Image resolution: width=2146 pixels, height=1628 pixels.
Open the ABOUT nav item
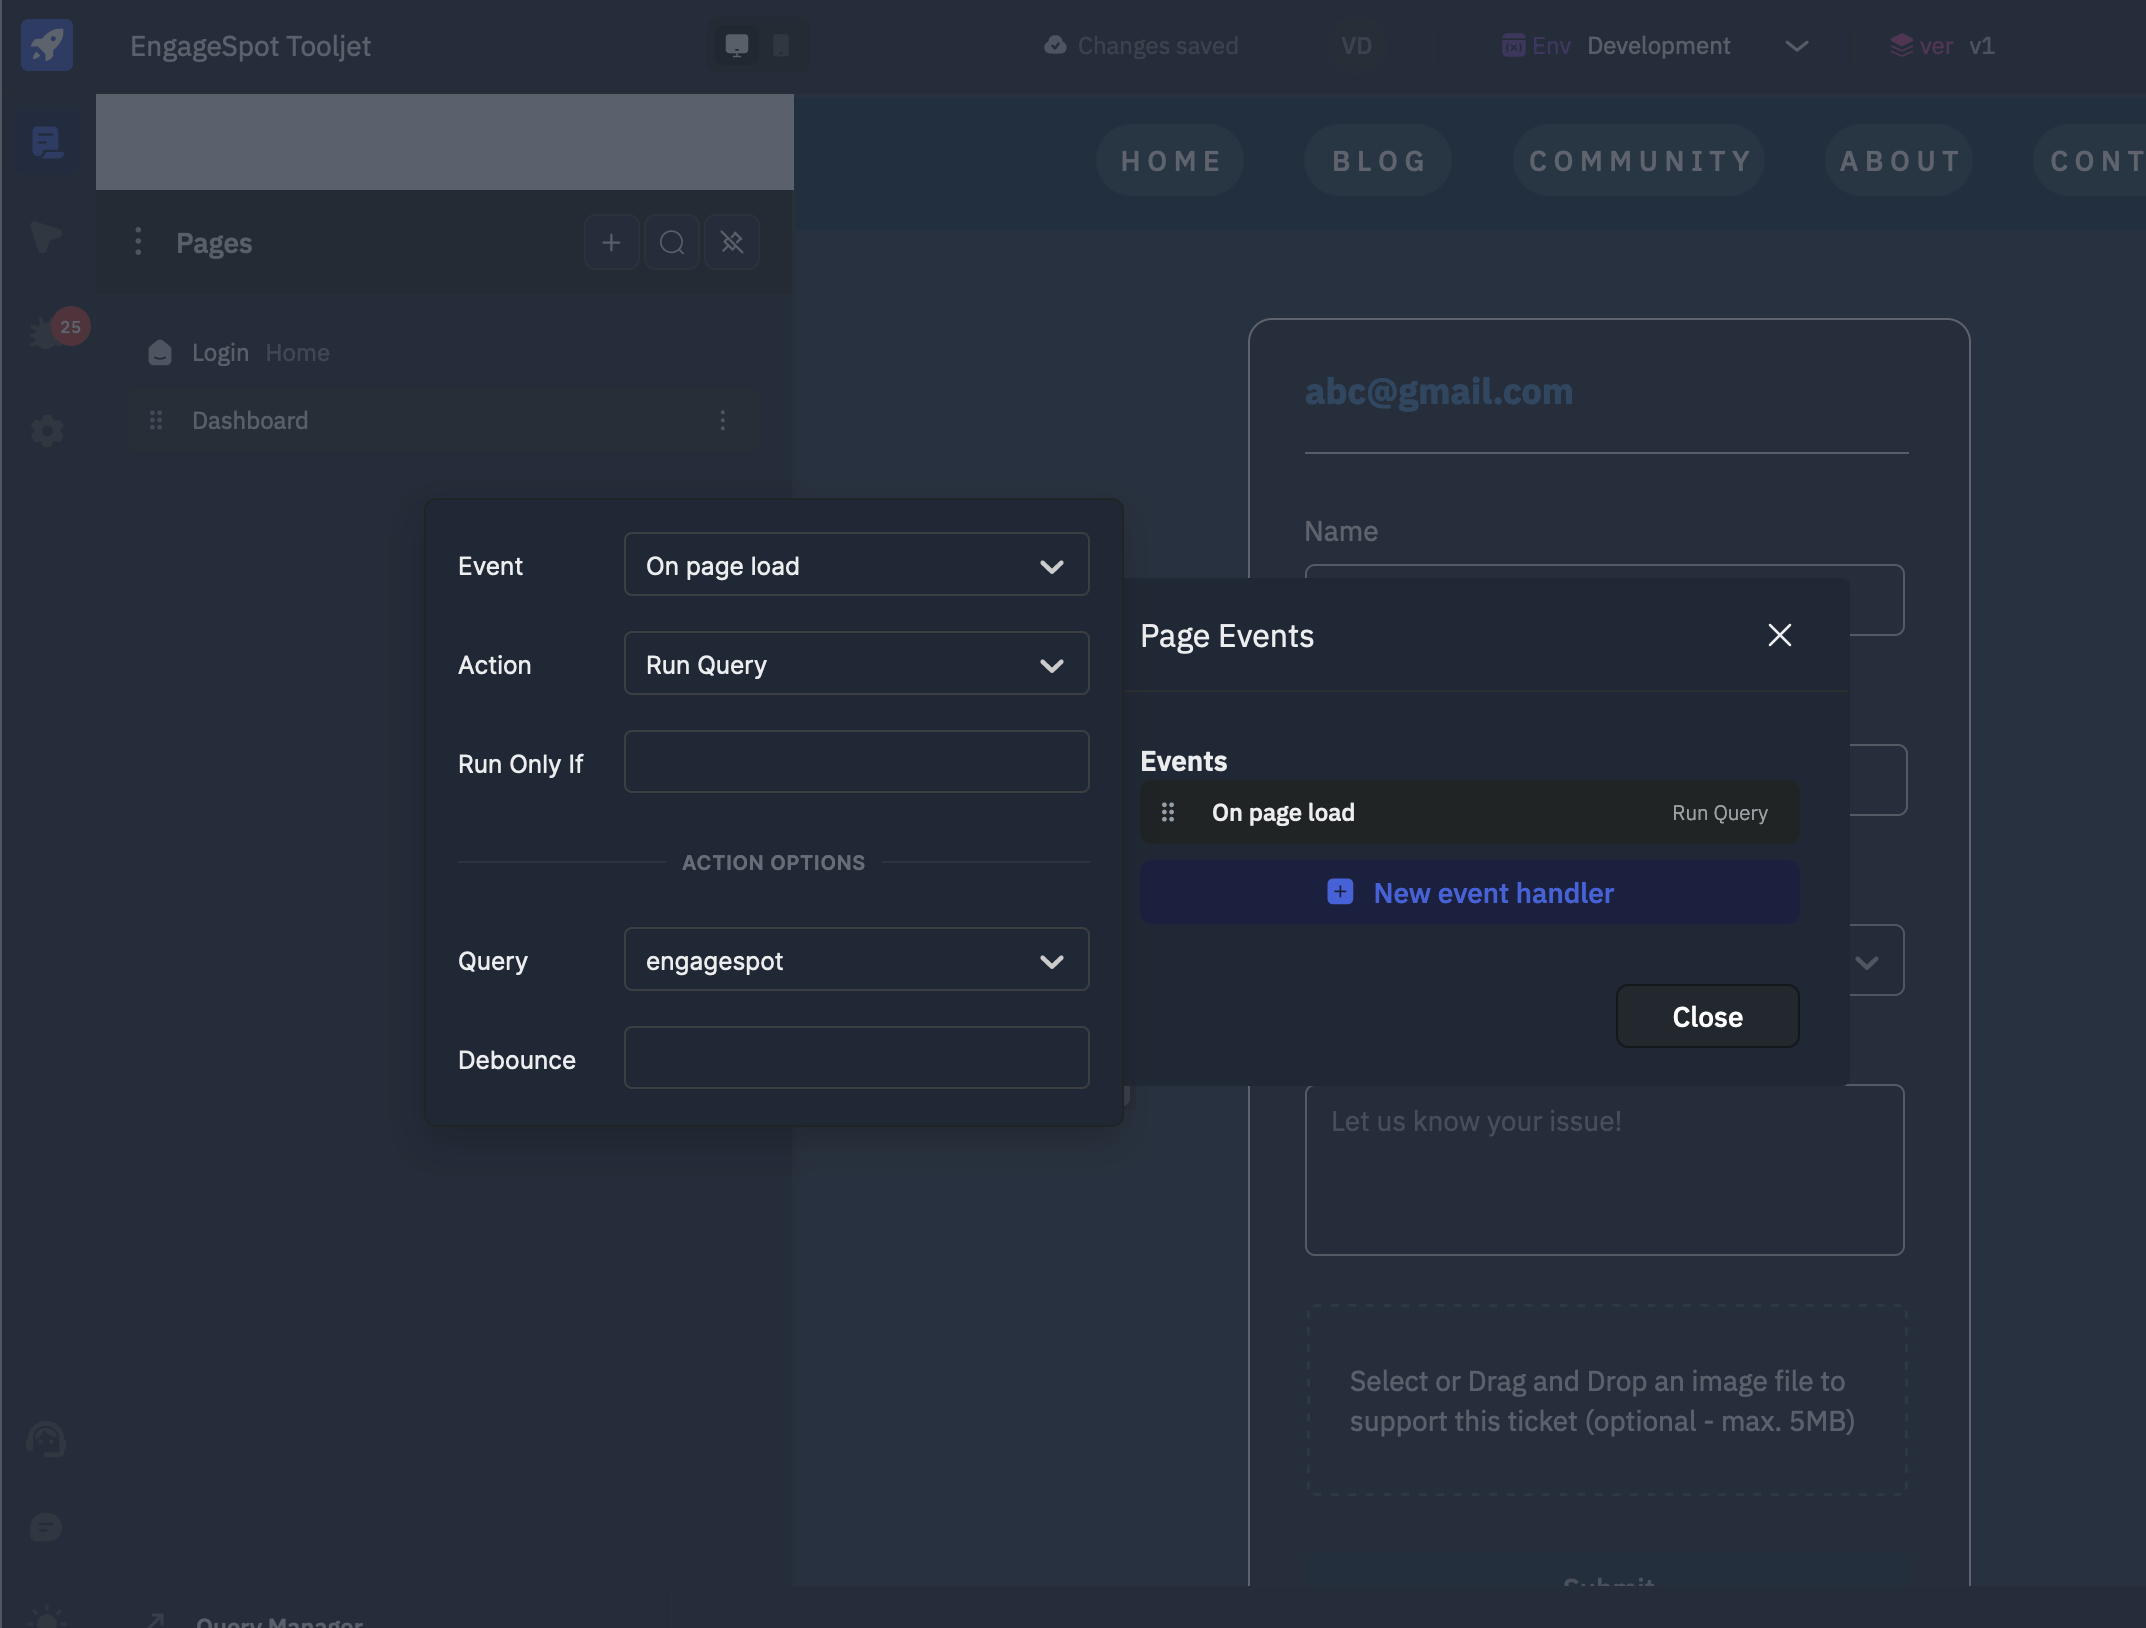coord(1899,160)
